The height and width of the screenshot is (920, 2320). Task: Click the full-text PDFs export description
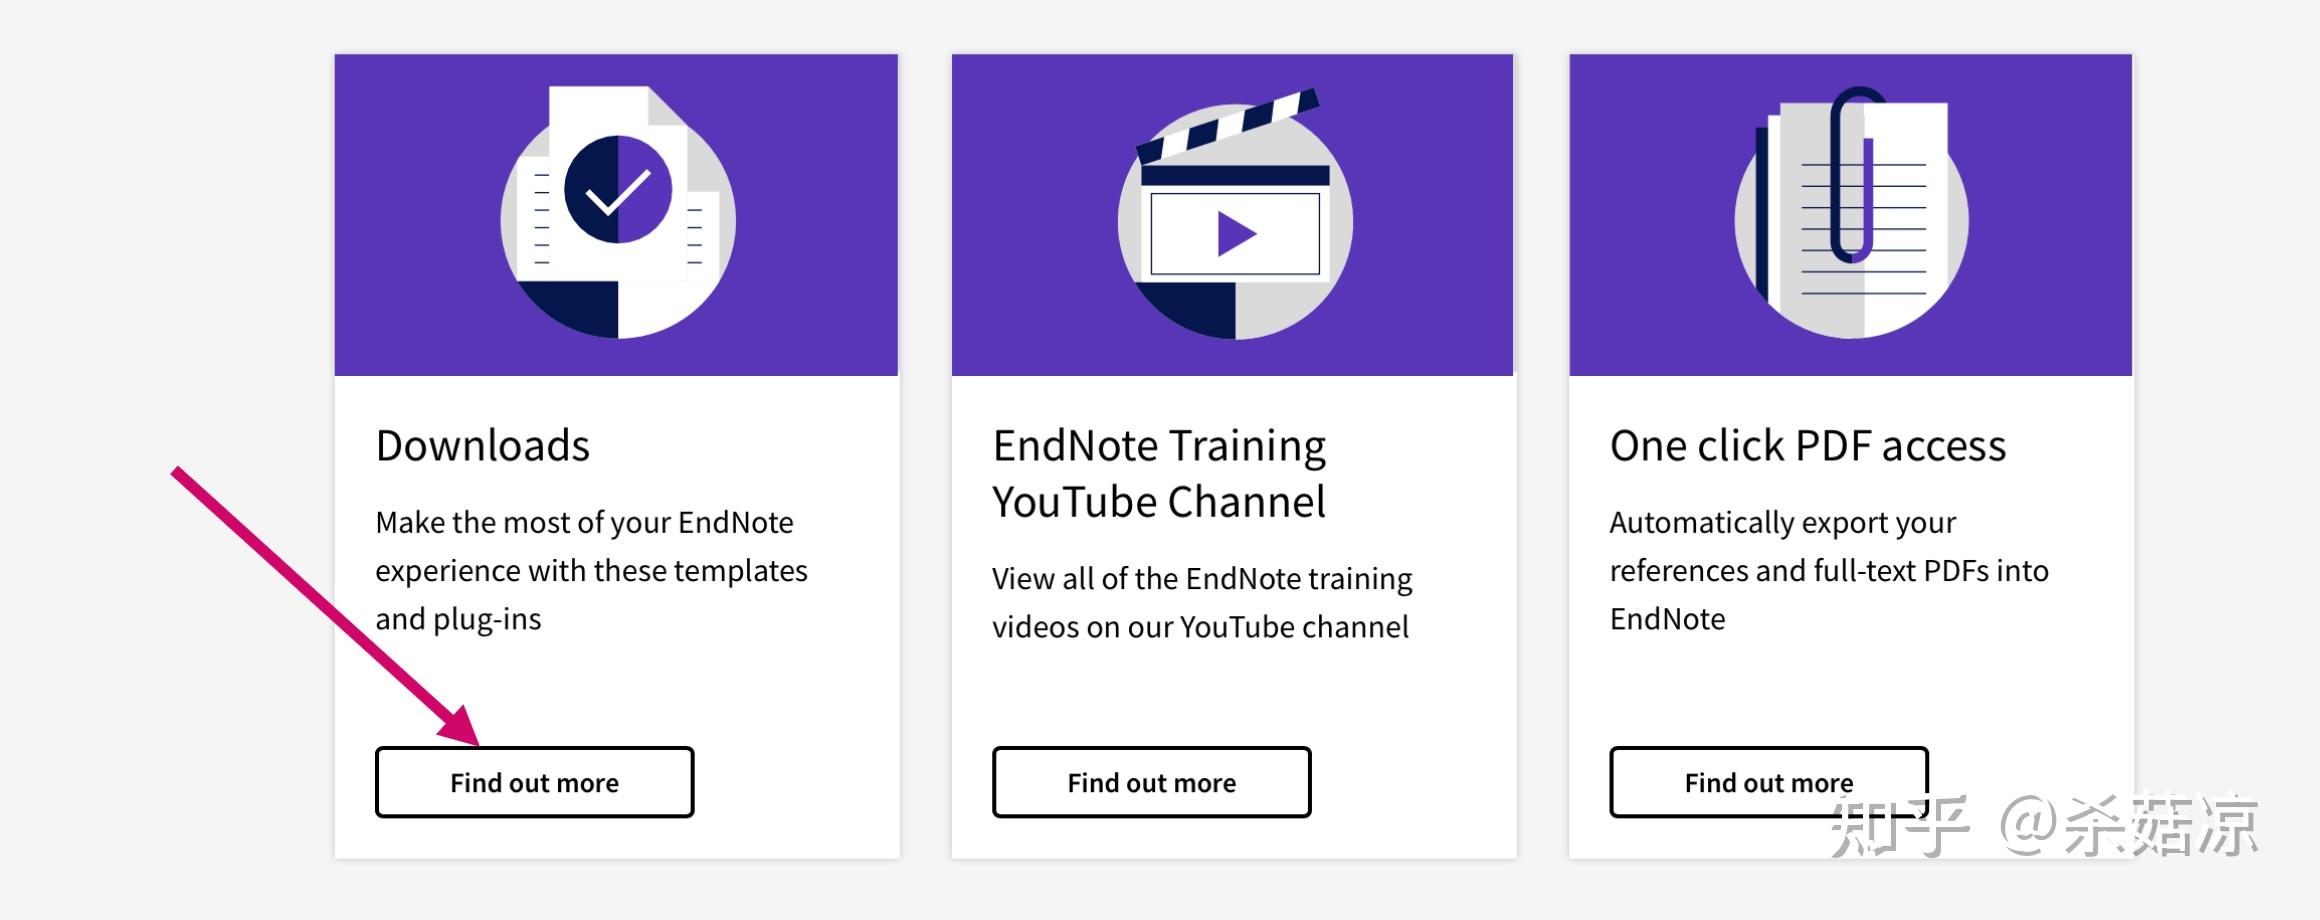(1828, 570)
